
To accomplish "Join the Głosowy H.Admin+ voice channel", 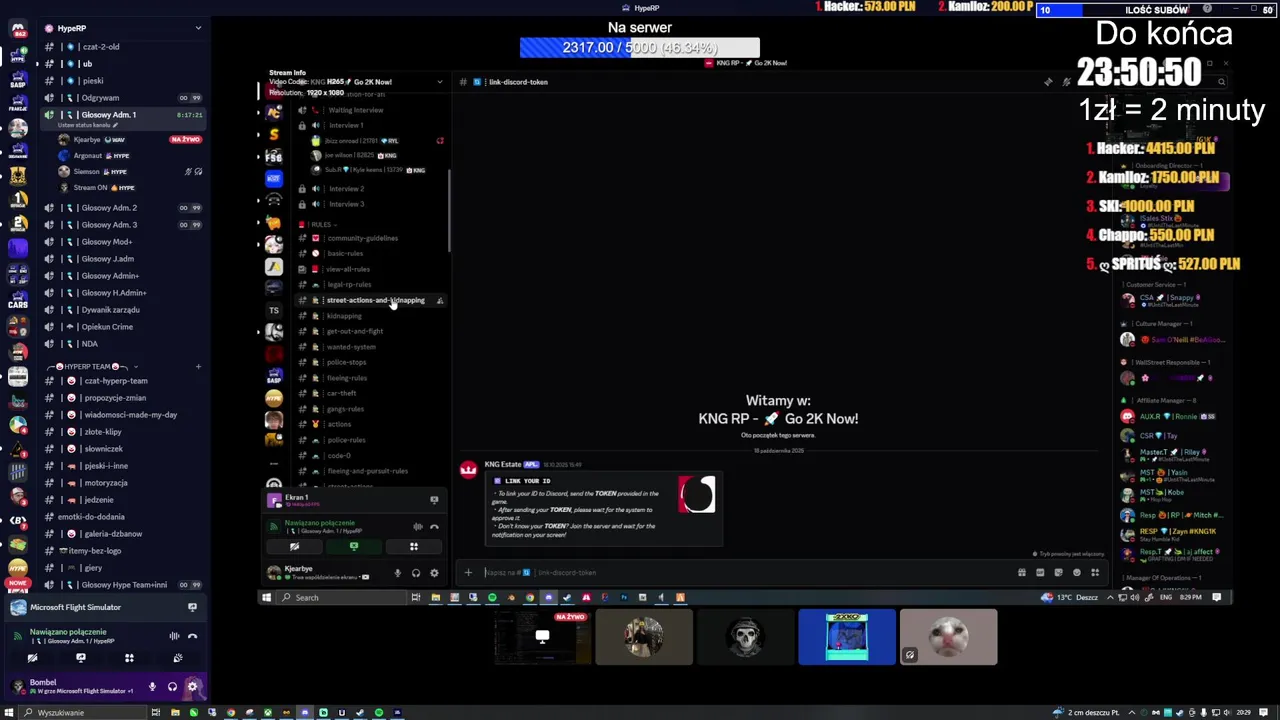I will click(x=122, y=293).
